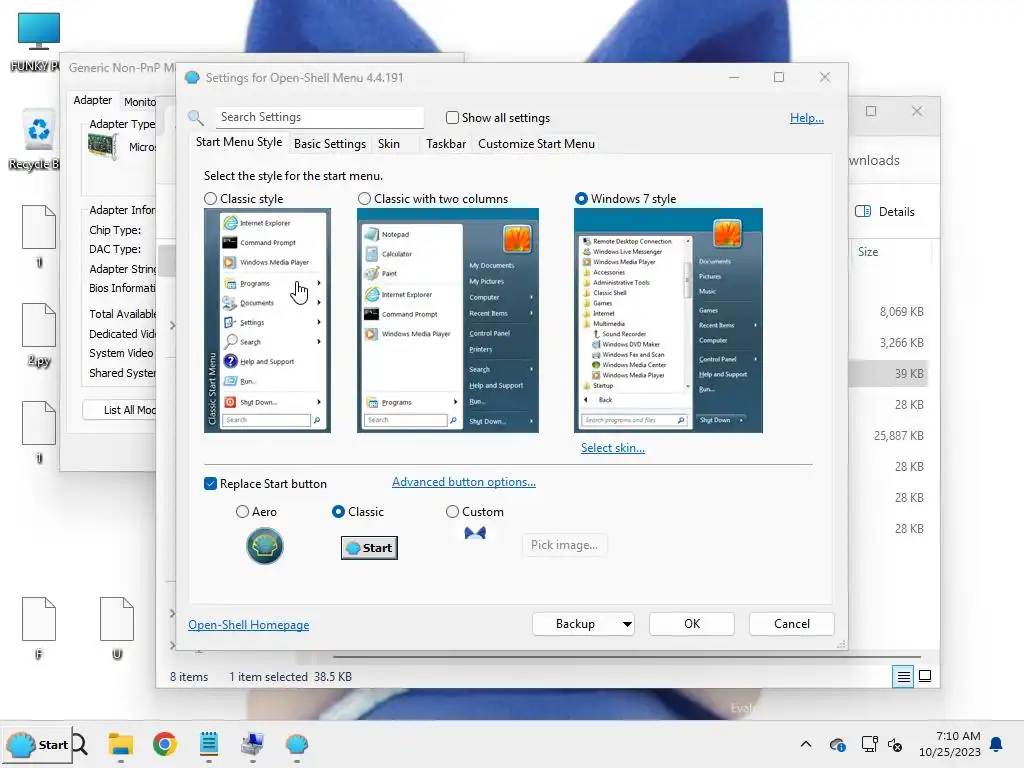The height and width of the screenshot is (768, 1024).
Task: Select the Windows 7 style radio button
Action: click(581, 199)
